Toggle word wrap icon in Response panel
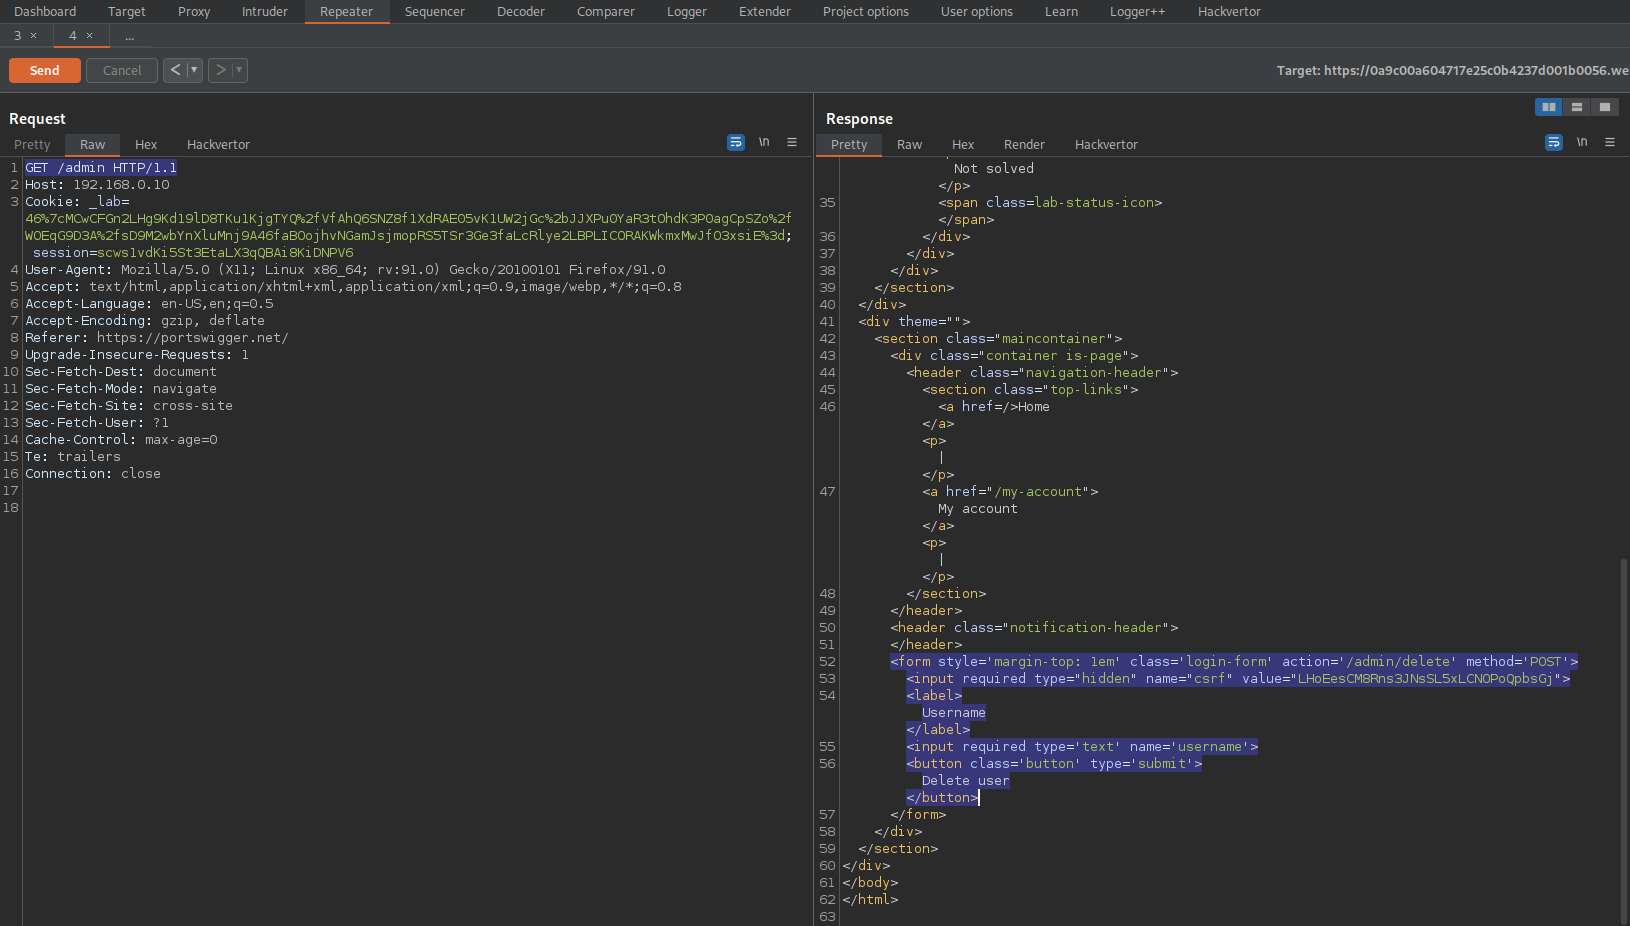 click(1554, 143)
